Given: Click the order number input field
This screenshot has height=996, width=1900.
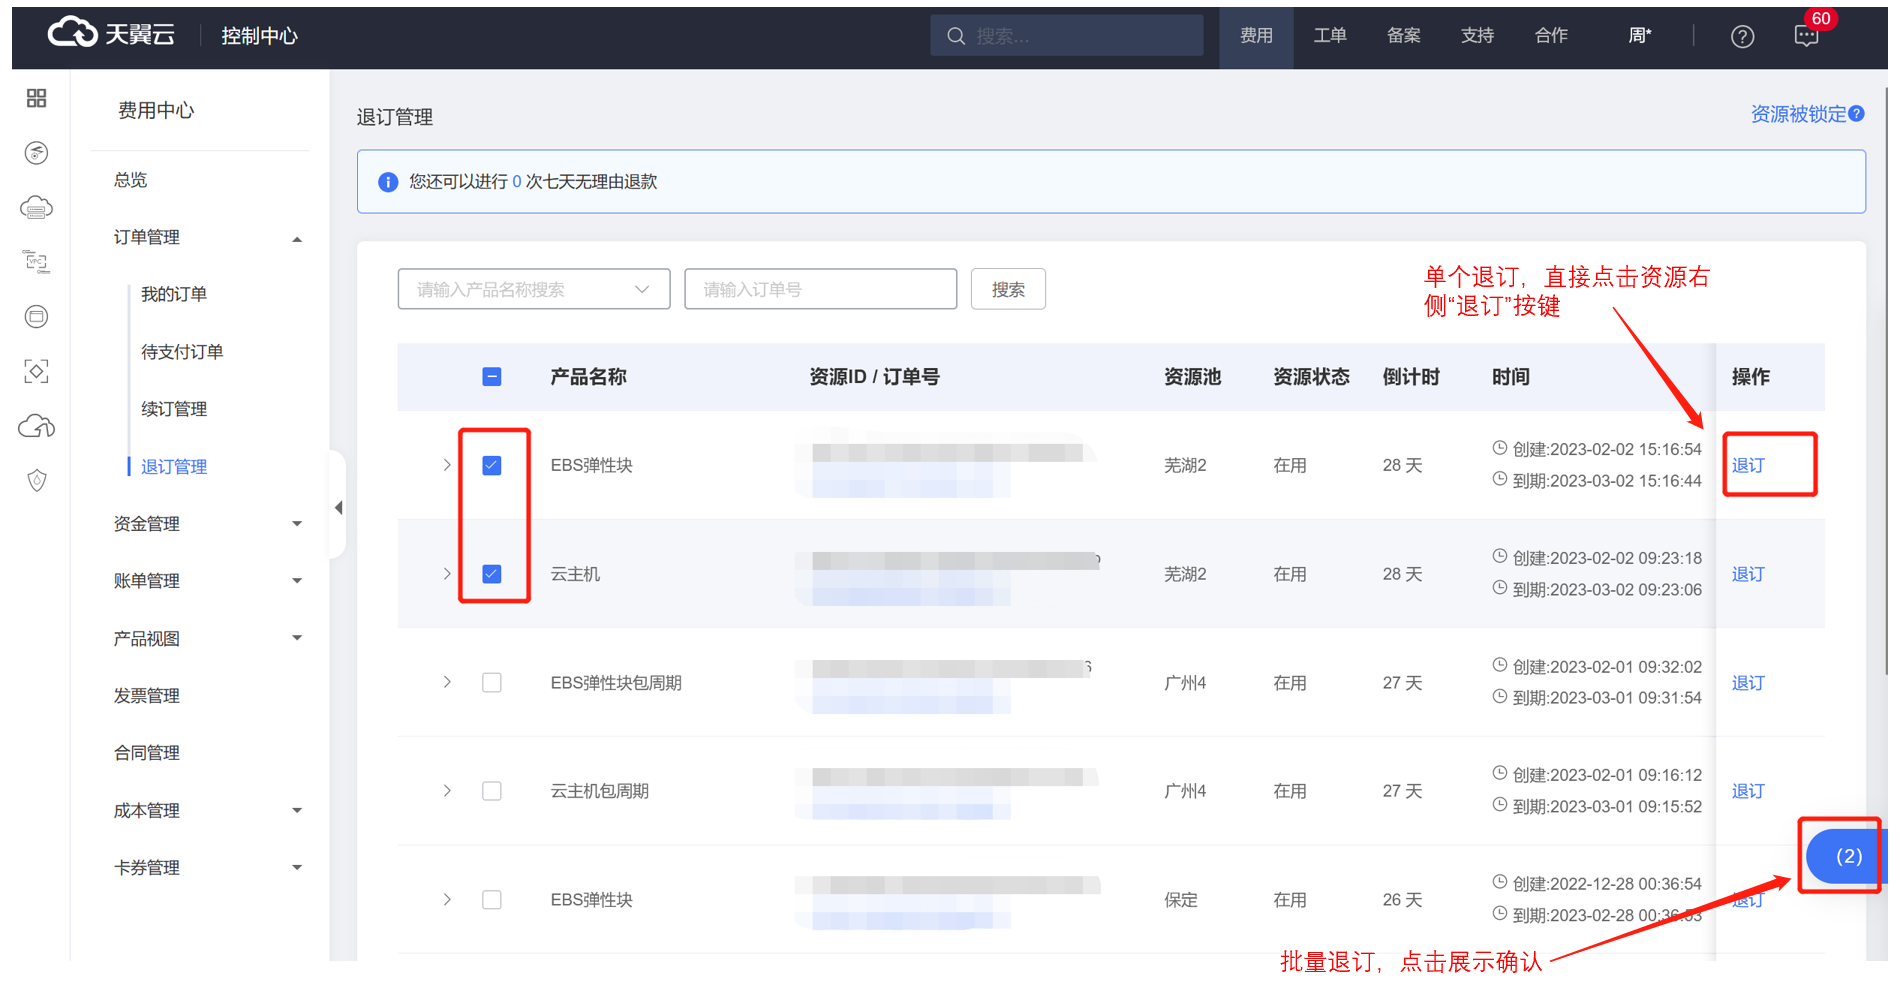Looking at the screenshot, I should click(x=820, y=290).
